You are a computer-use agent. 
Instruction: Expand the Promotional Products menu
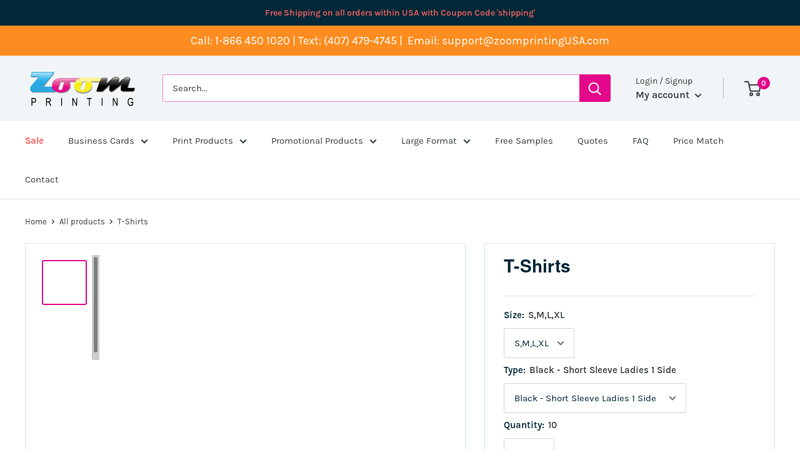324,141
